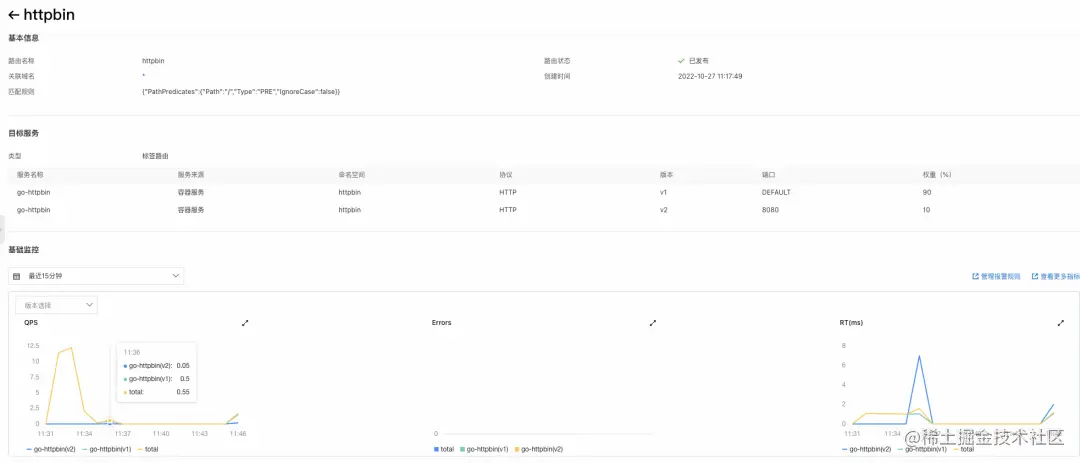Toggle go-httpbin(v2) series in Errors legend
Screen dimensions: 1080x463
[x=538, y=449]
